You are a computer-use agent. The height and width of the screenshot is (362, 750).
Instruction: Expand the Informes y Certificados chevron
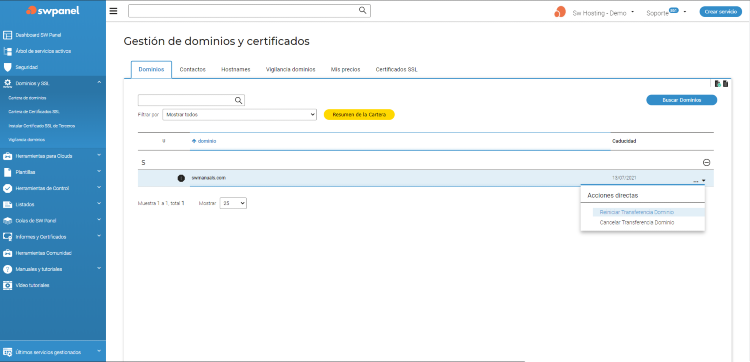click(99, 236)
